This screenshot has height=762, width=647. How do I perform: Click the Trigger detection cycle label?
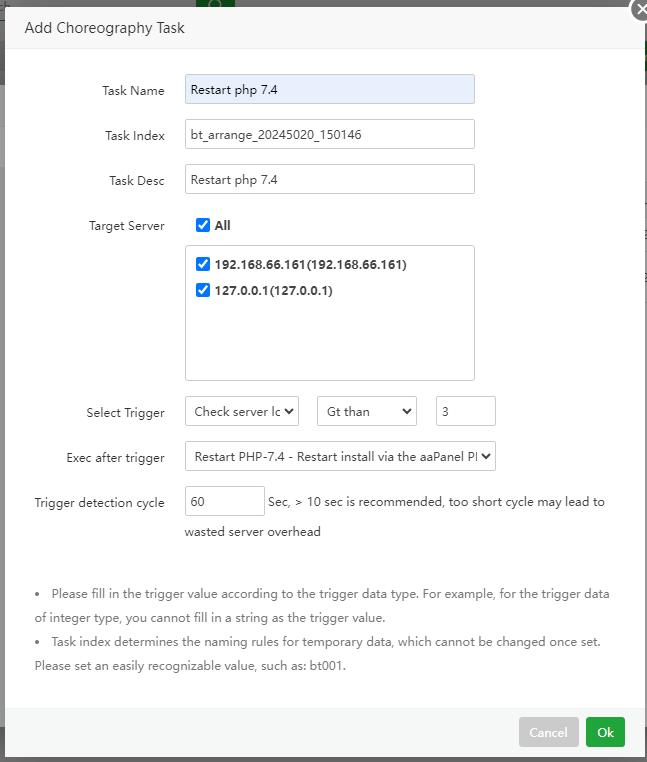[99, 502]
